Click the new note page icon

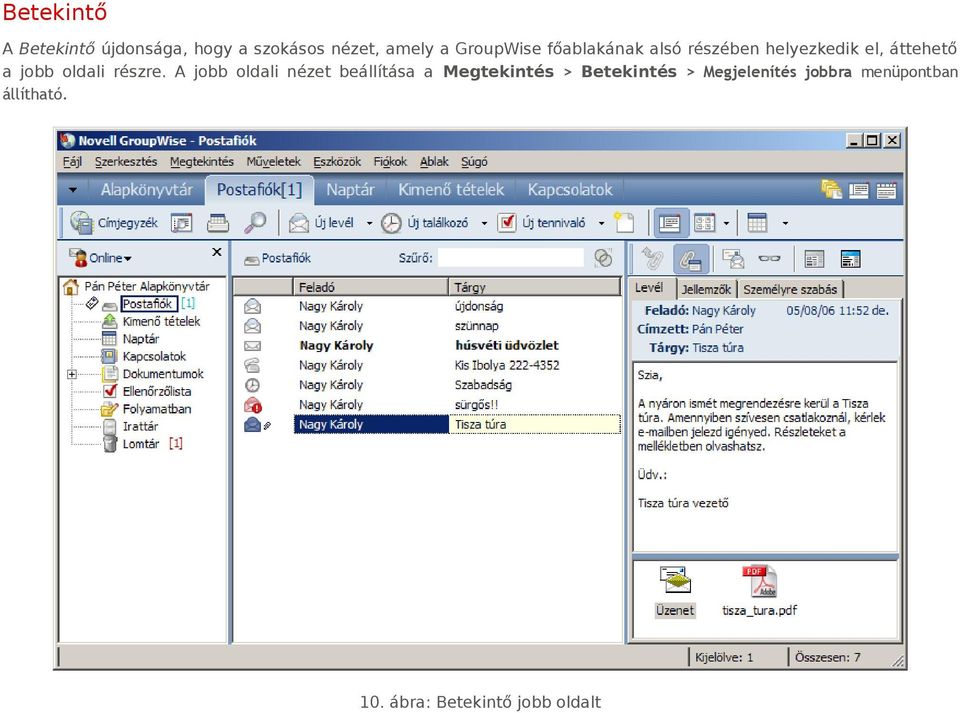(624, 223)
